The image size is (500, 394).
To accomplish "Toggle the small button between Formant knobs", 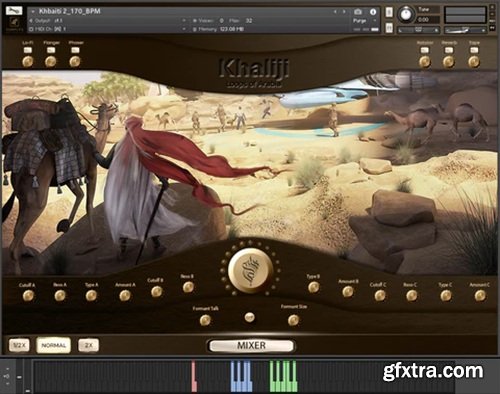I will click(249, 317).
